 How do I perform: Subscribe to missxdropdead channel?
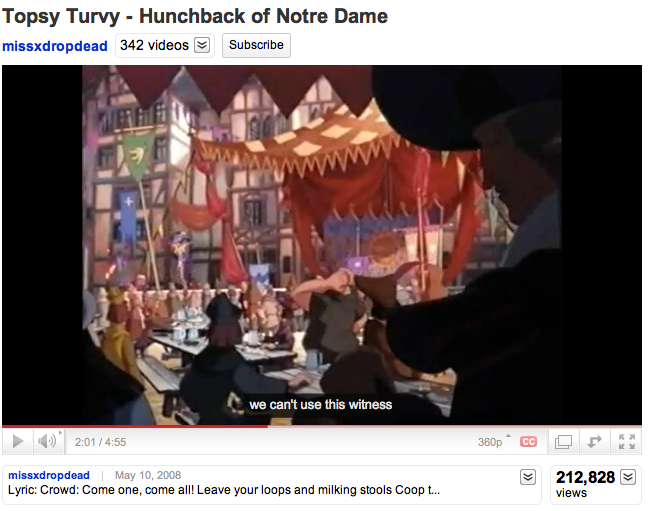[x=256, y=45]
